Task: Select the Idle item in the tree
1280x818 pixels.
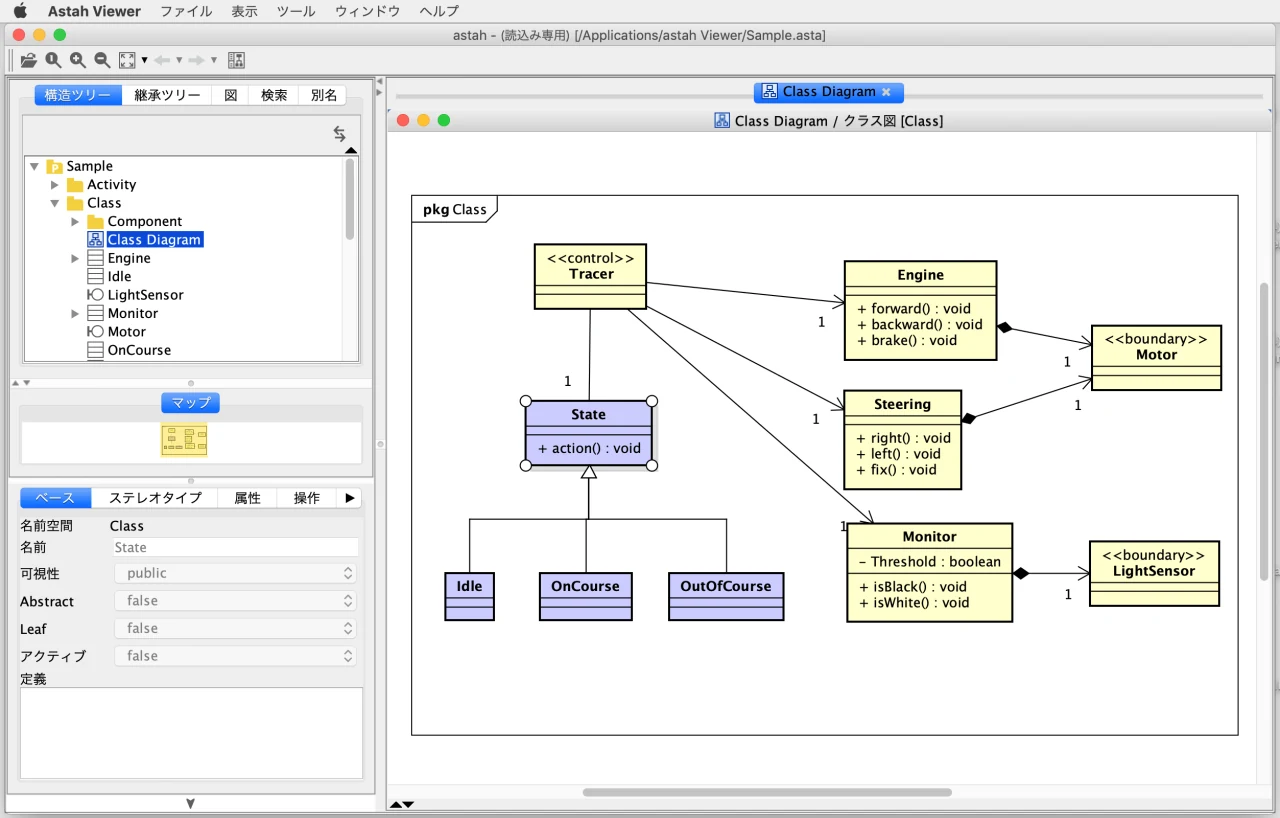Action: [119, 277]
